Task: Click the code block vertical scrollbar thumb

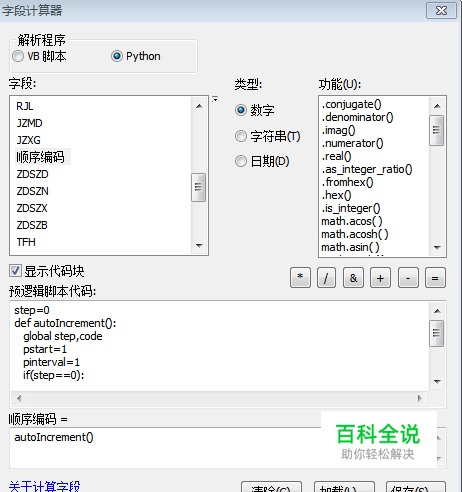Action: click(x=437, y=334)
